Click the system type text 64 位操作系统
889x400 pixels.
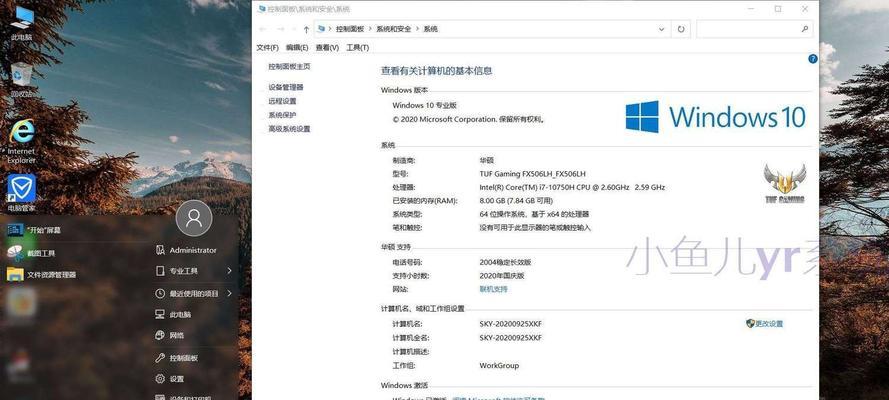tap(534, 214)
